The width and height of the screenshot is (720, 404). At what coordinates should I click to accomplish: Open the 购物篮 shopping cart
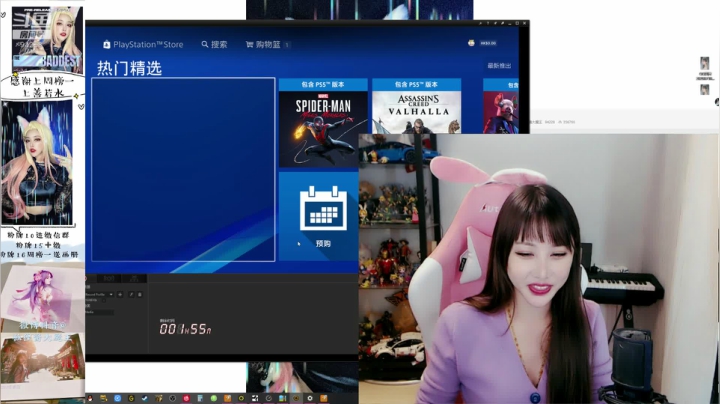pyautogui.click(x=268, y=45)
